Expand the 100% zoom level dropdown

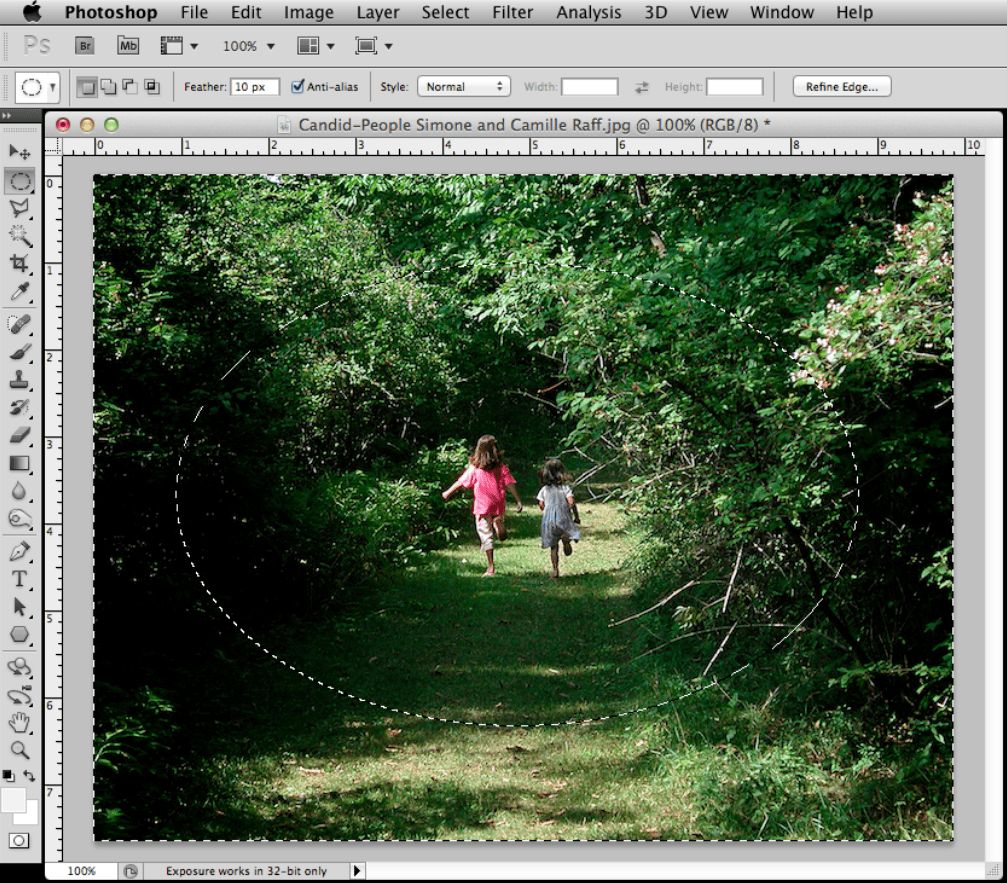pos(250,46)
